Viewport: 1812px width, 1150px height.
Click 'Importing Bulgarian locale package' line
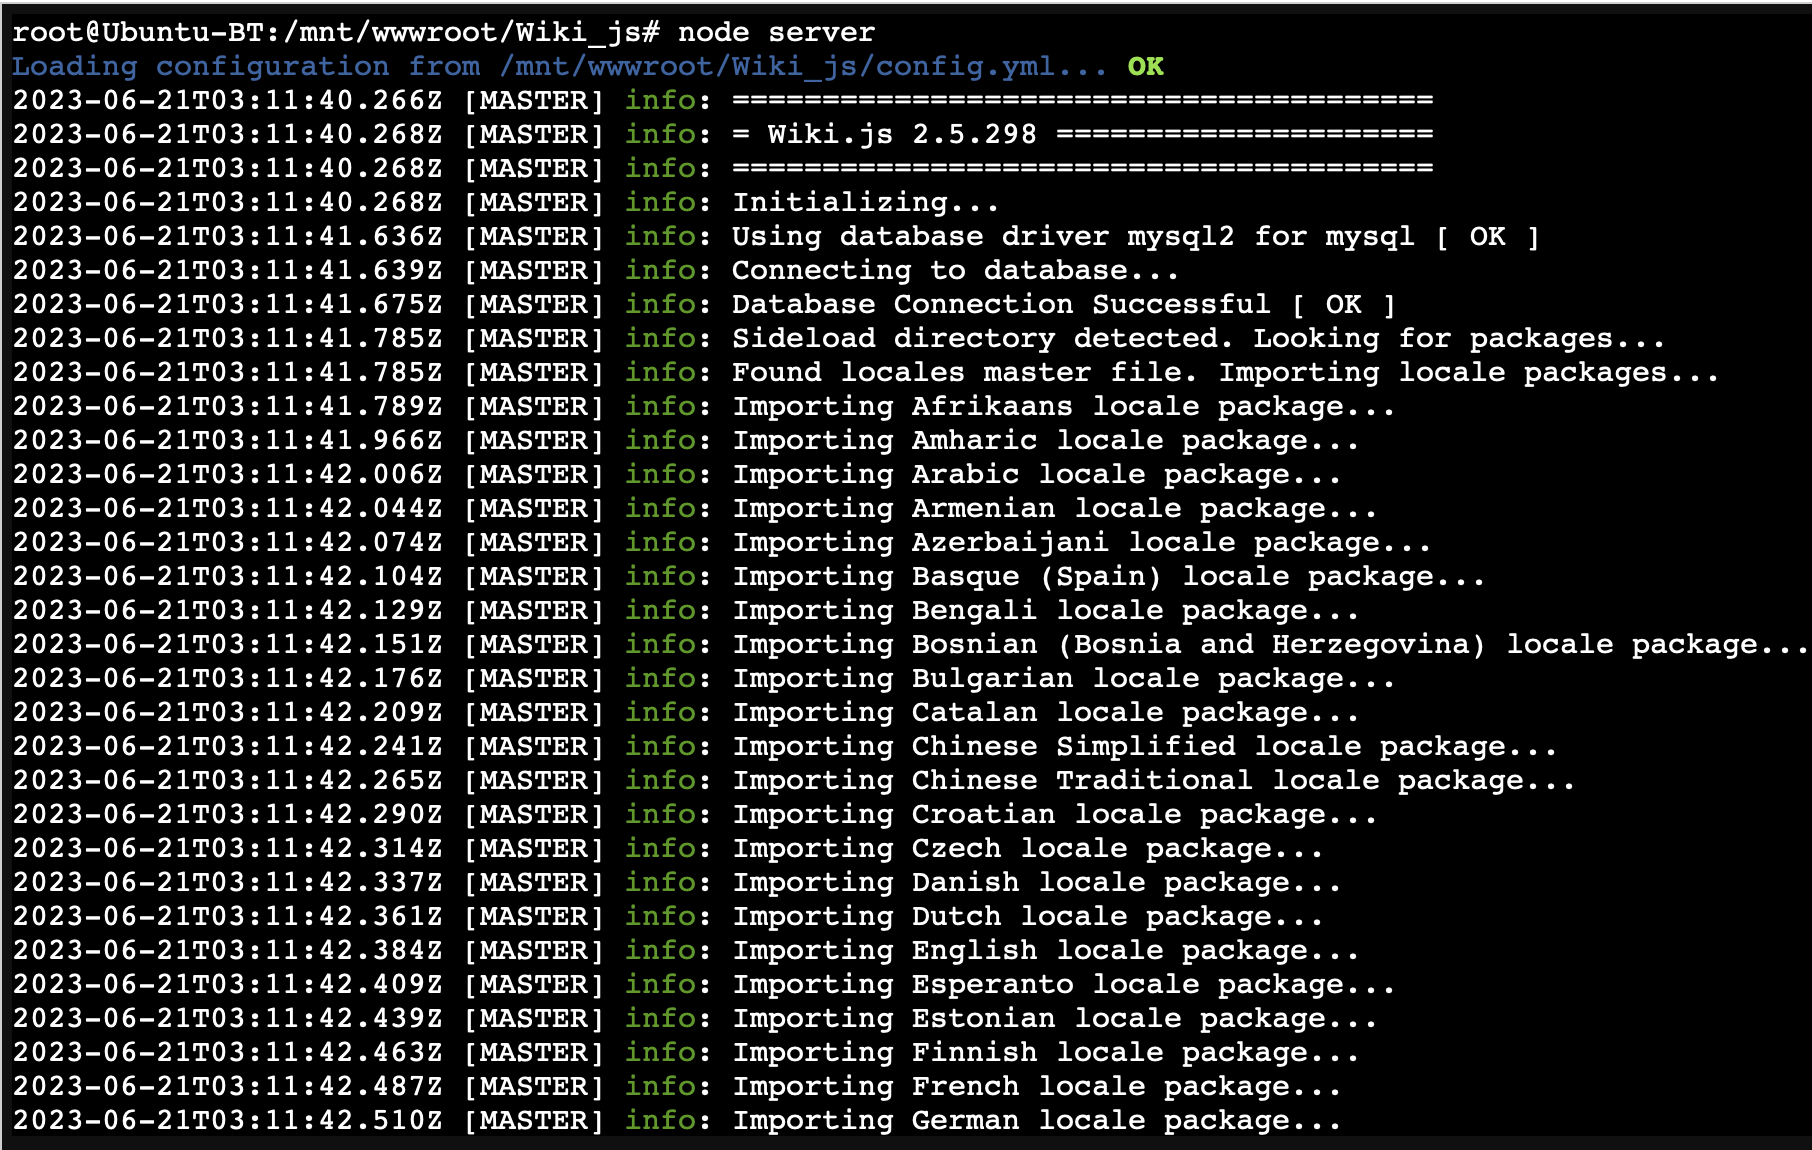pyautogui.click(x=1063, y=678)
